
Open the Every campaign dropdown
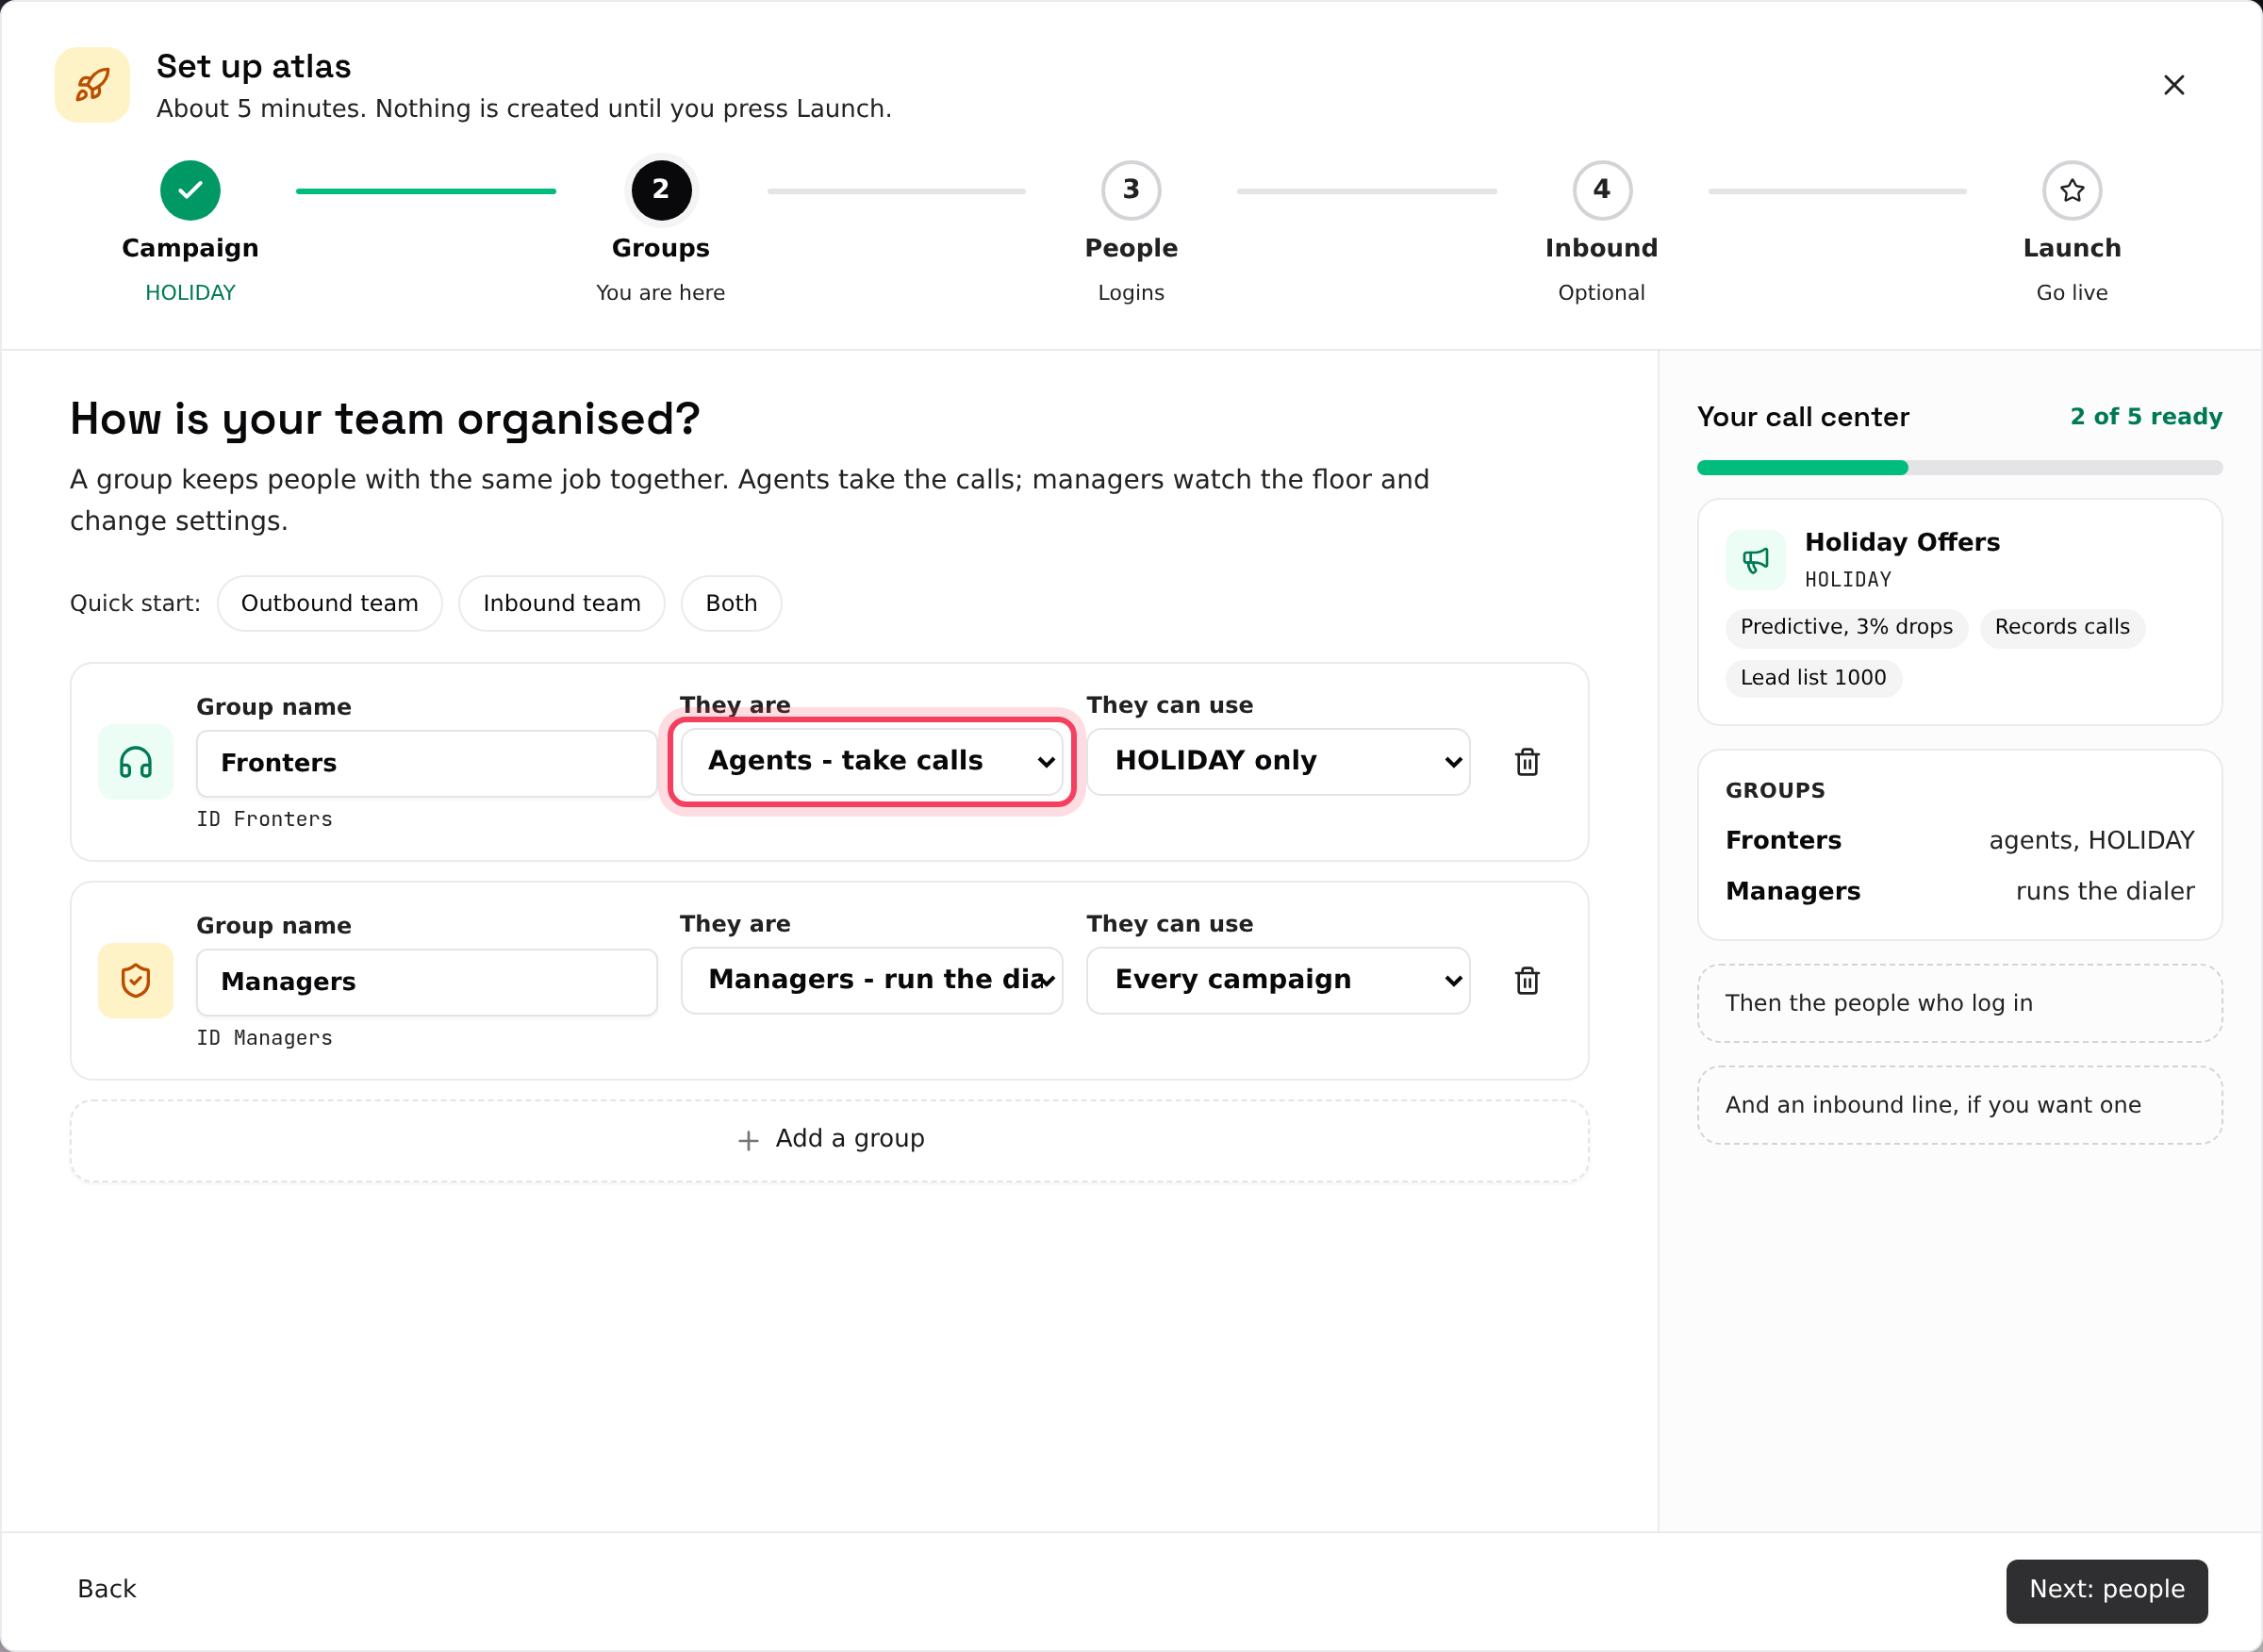1278,981
